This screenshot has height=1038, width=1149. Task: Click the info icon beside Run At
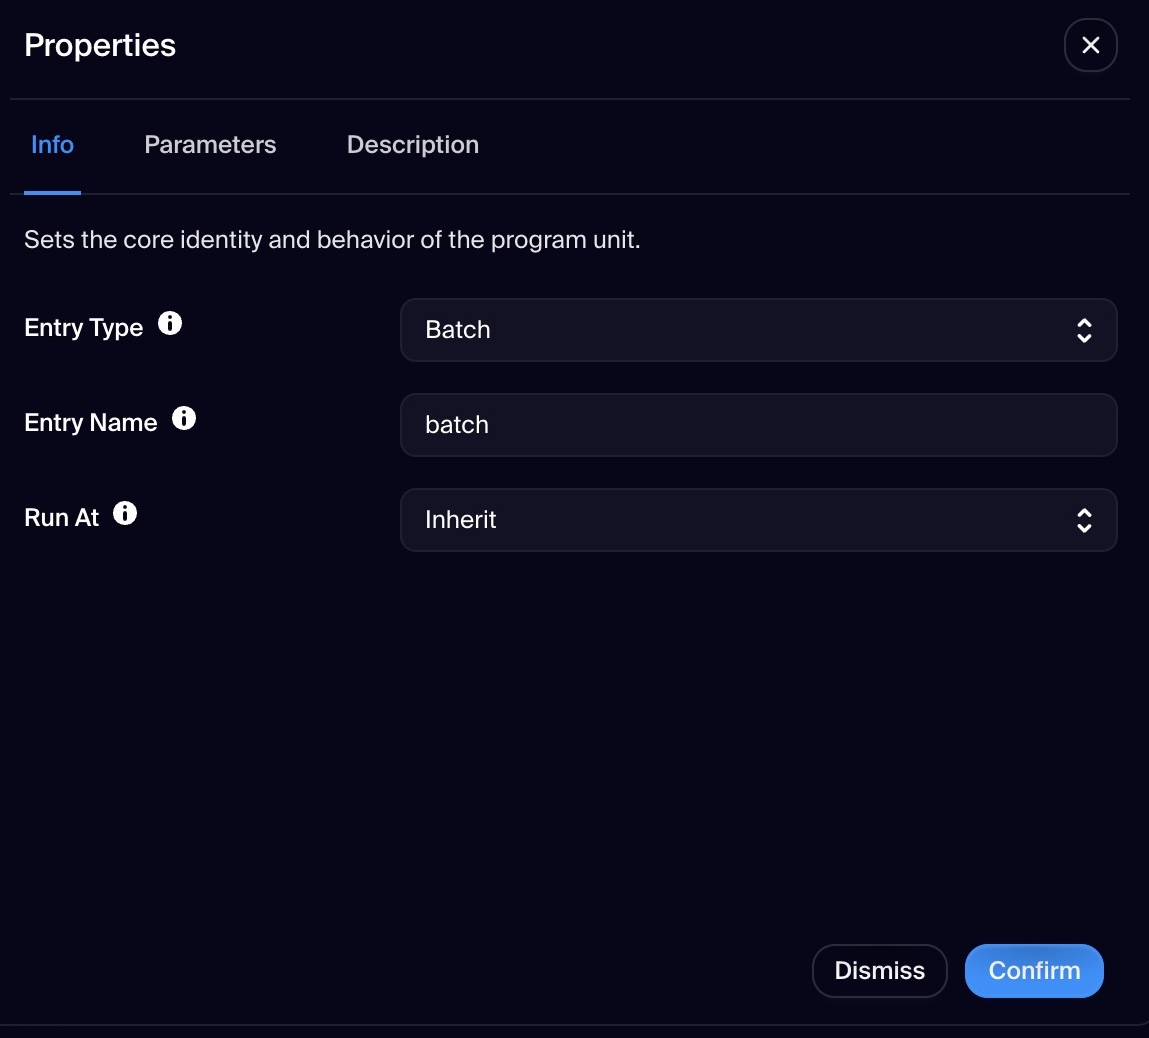tap(125, 514)
